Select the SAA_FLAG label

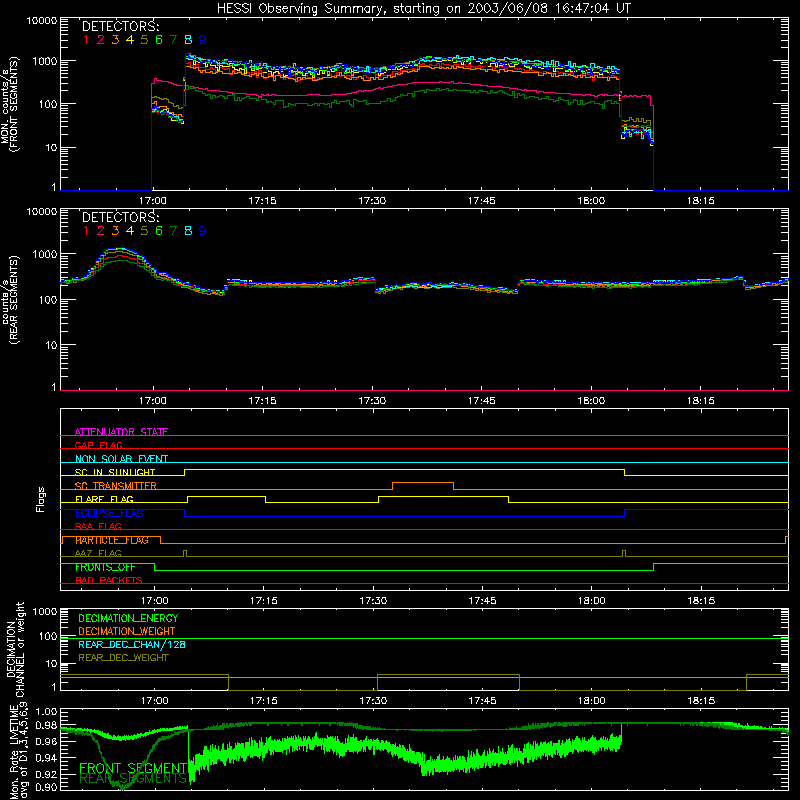coord(98,526)
